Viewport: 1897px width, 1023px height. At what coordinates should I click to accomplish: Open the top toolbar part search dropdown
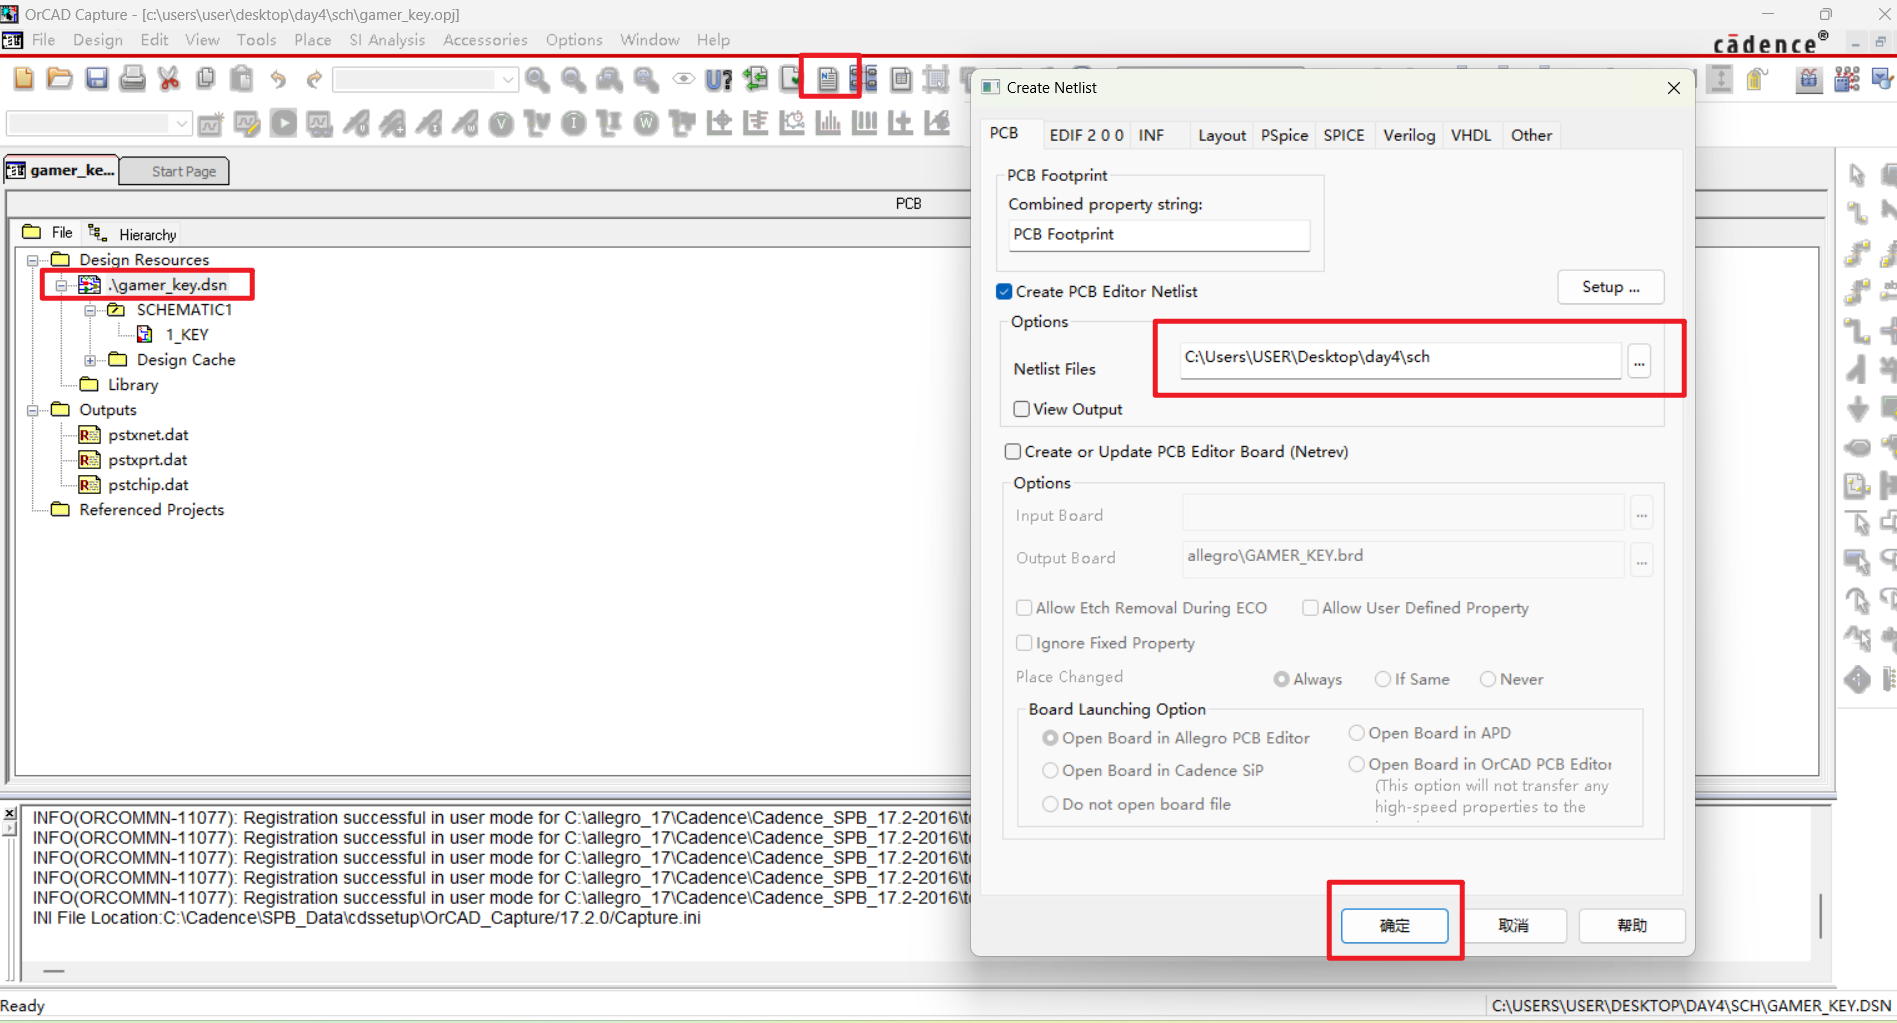508,79
